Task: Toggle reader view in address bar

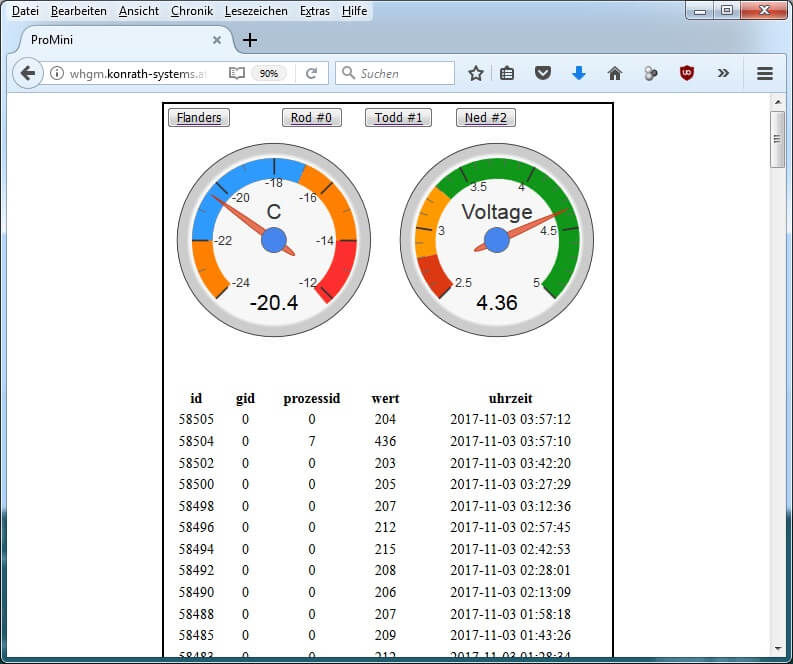Action: pos(236,73)
